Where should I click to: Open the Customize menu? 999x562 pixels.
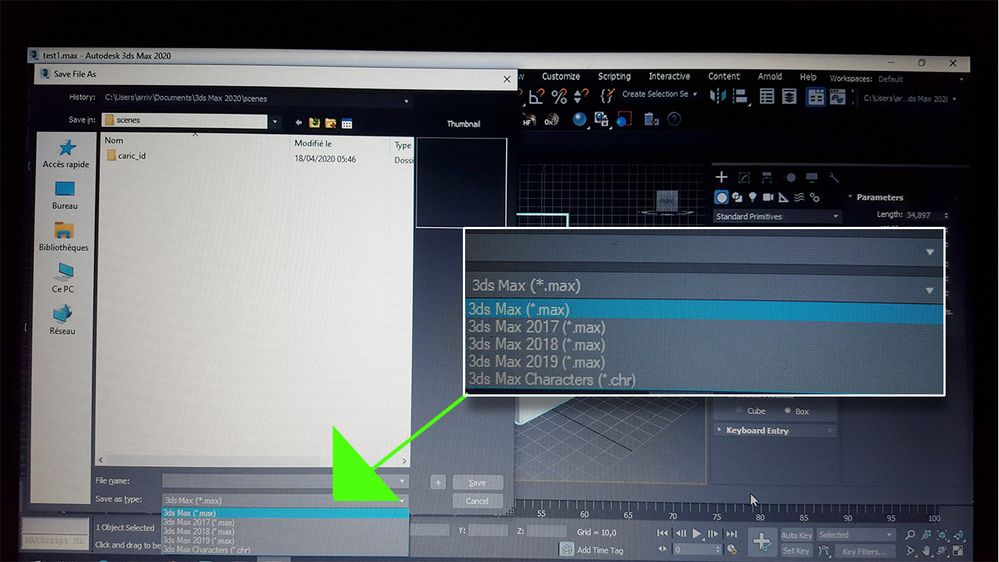point(561,76)
